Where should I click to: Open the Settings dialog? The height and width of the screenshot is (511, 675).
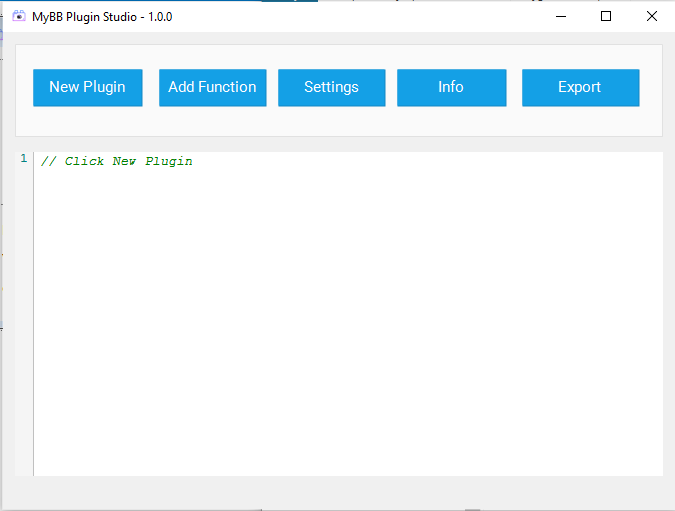[331, 87]
